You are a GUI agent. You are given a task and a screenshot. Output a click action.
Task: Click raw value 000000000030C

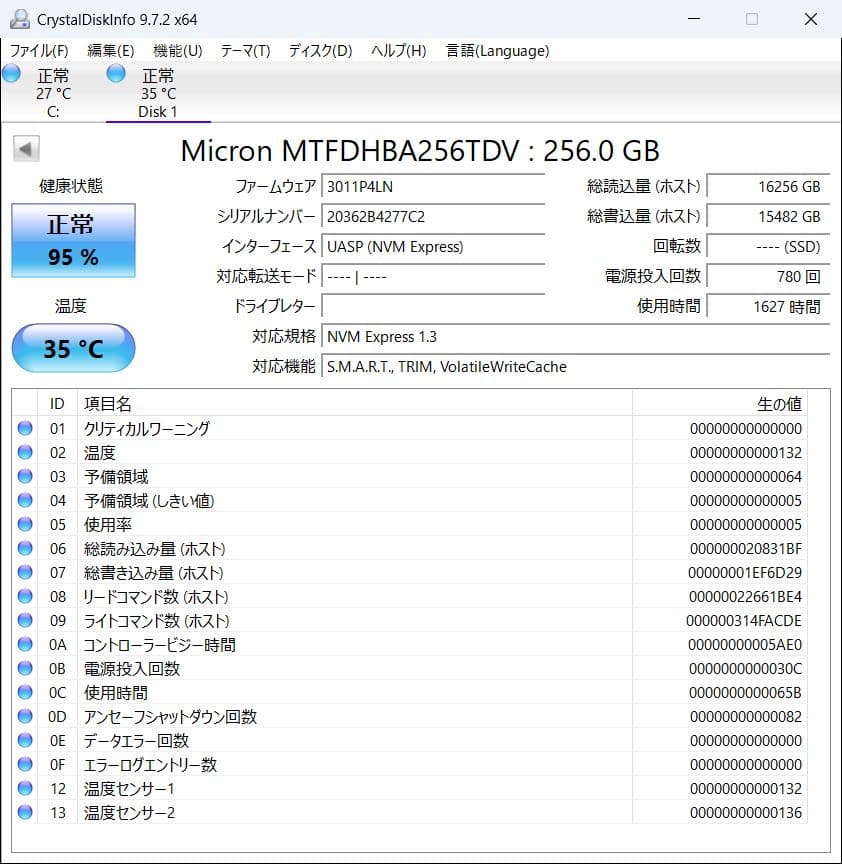746,669
